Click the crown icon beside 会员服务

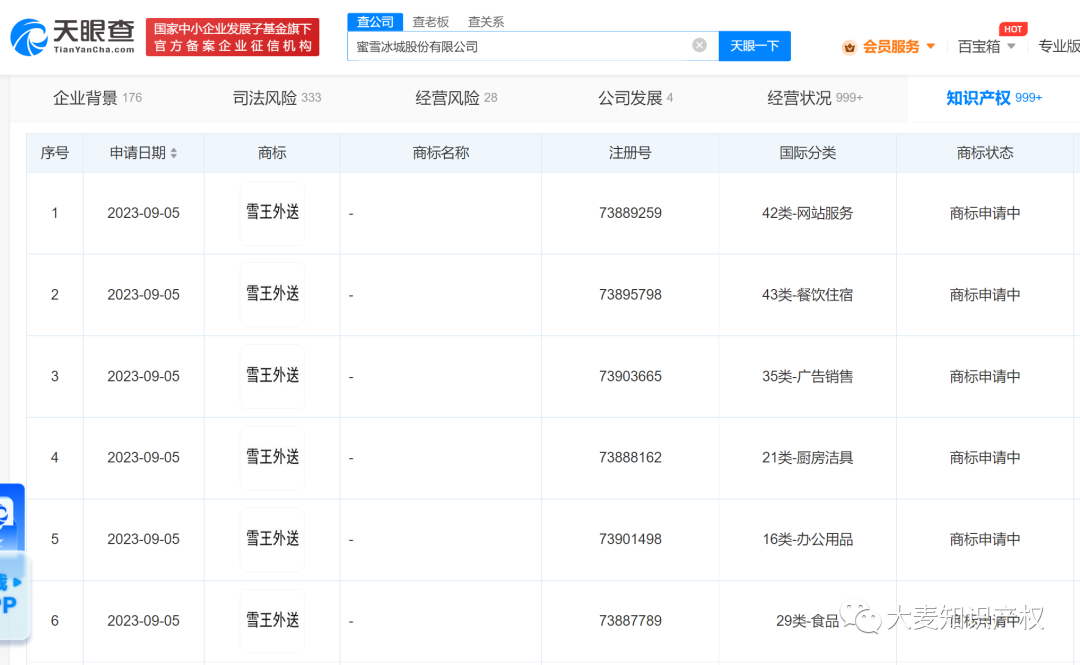pyautogui.click(x=849, y=46)
